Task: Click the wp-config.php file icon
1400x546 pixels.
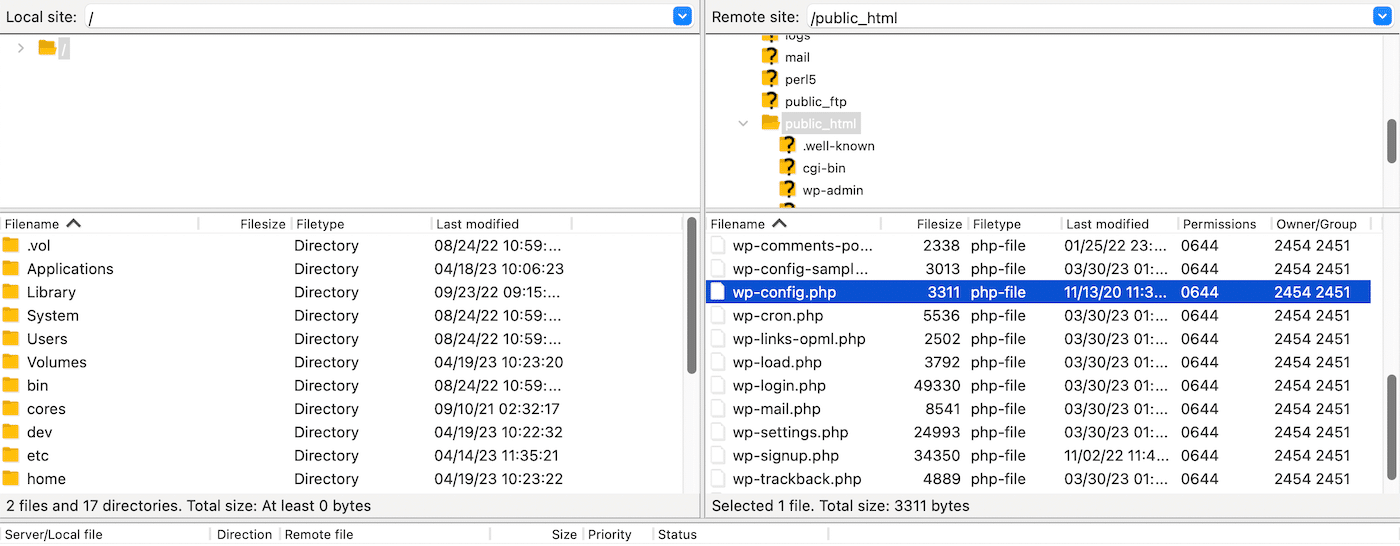Action: pyautogui.click(x=717, y=292)
